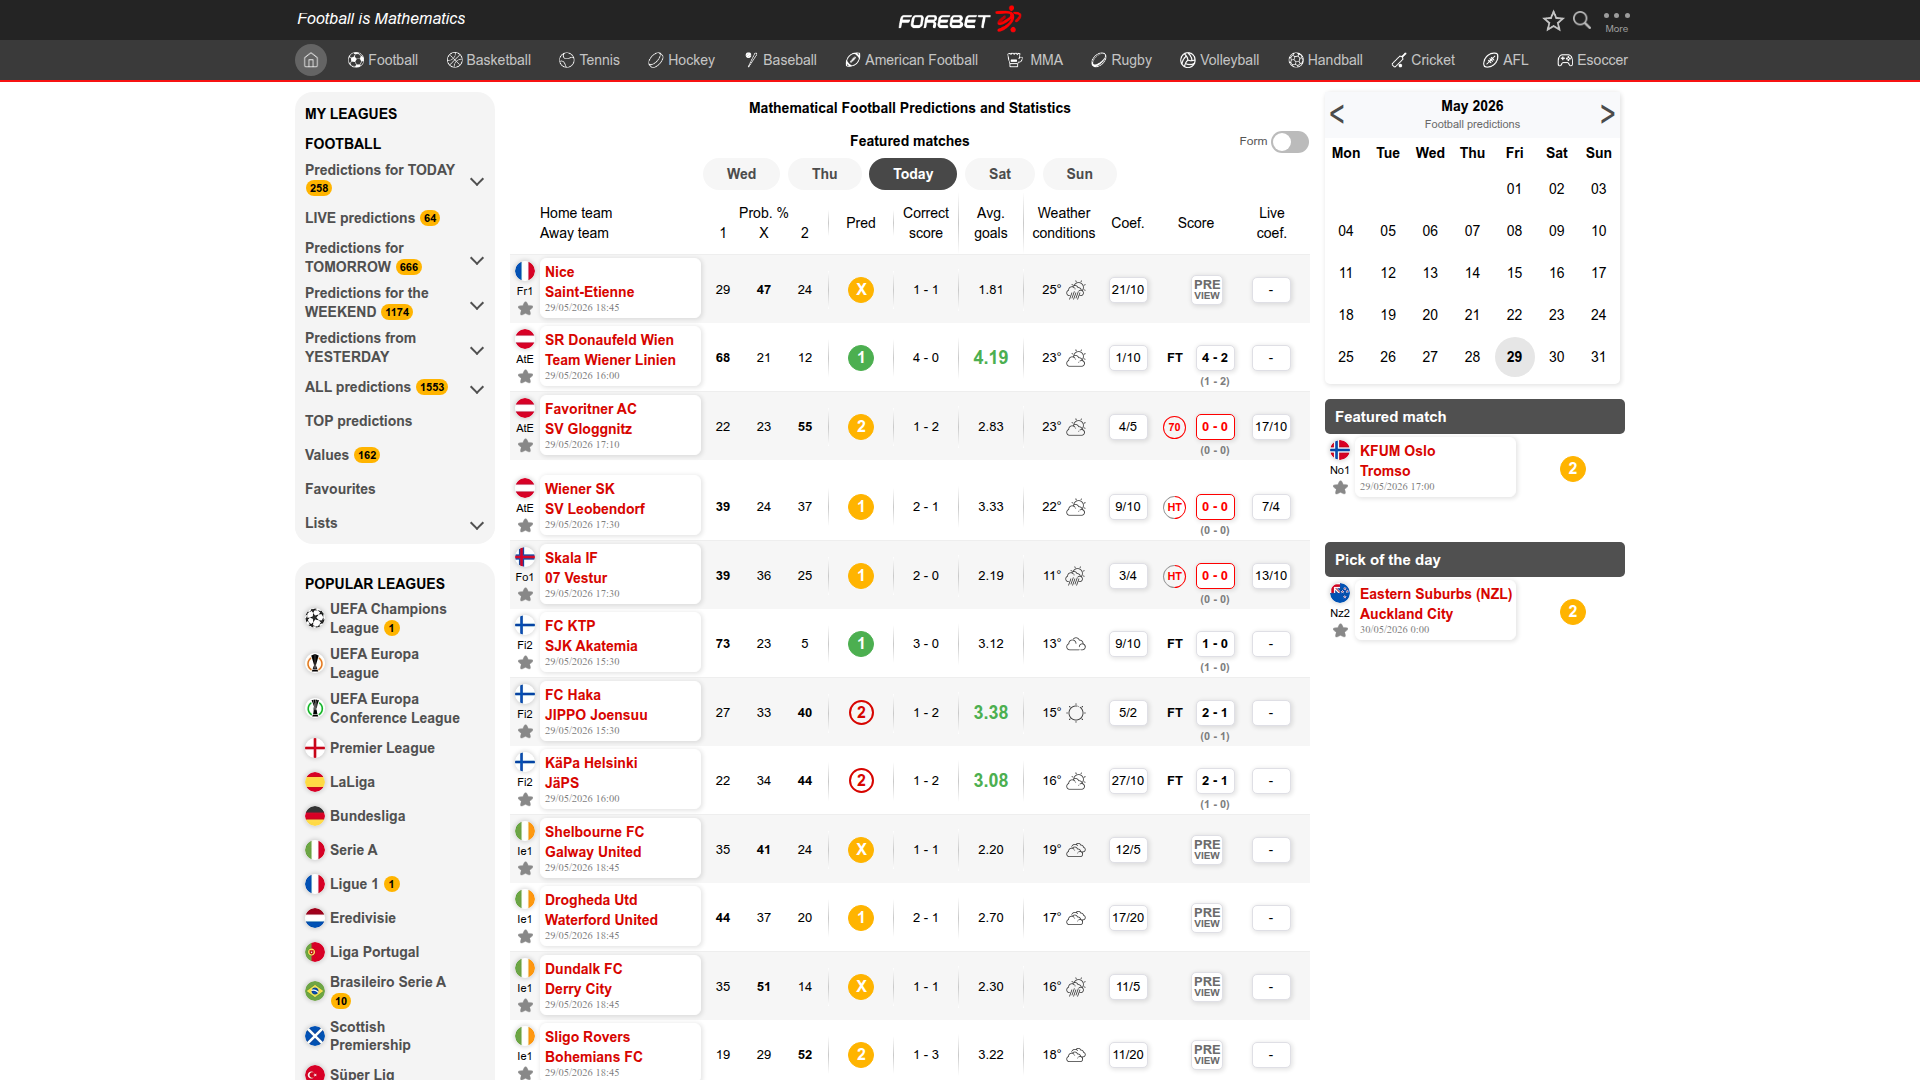This screenshot has width=1920, height=1080.
Task: Expand Predictions for TOMORROW chevron
Action: 477,261
